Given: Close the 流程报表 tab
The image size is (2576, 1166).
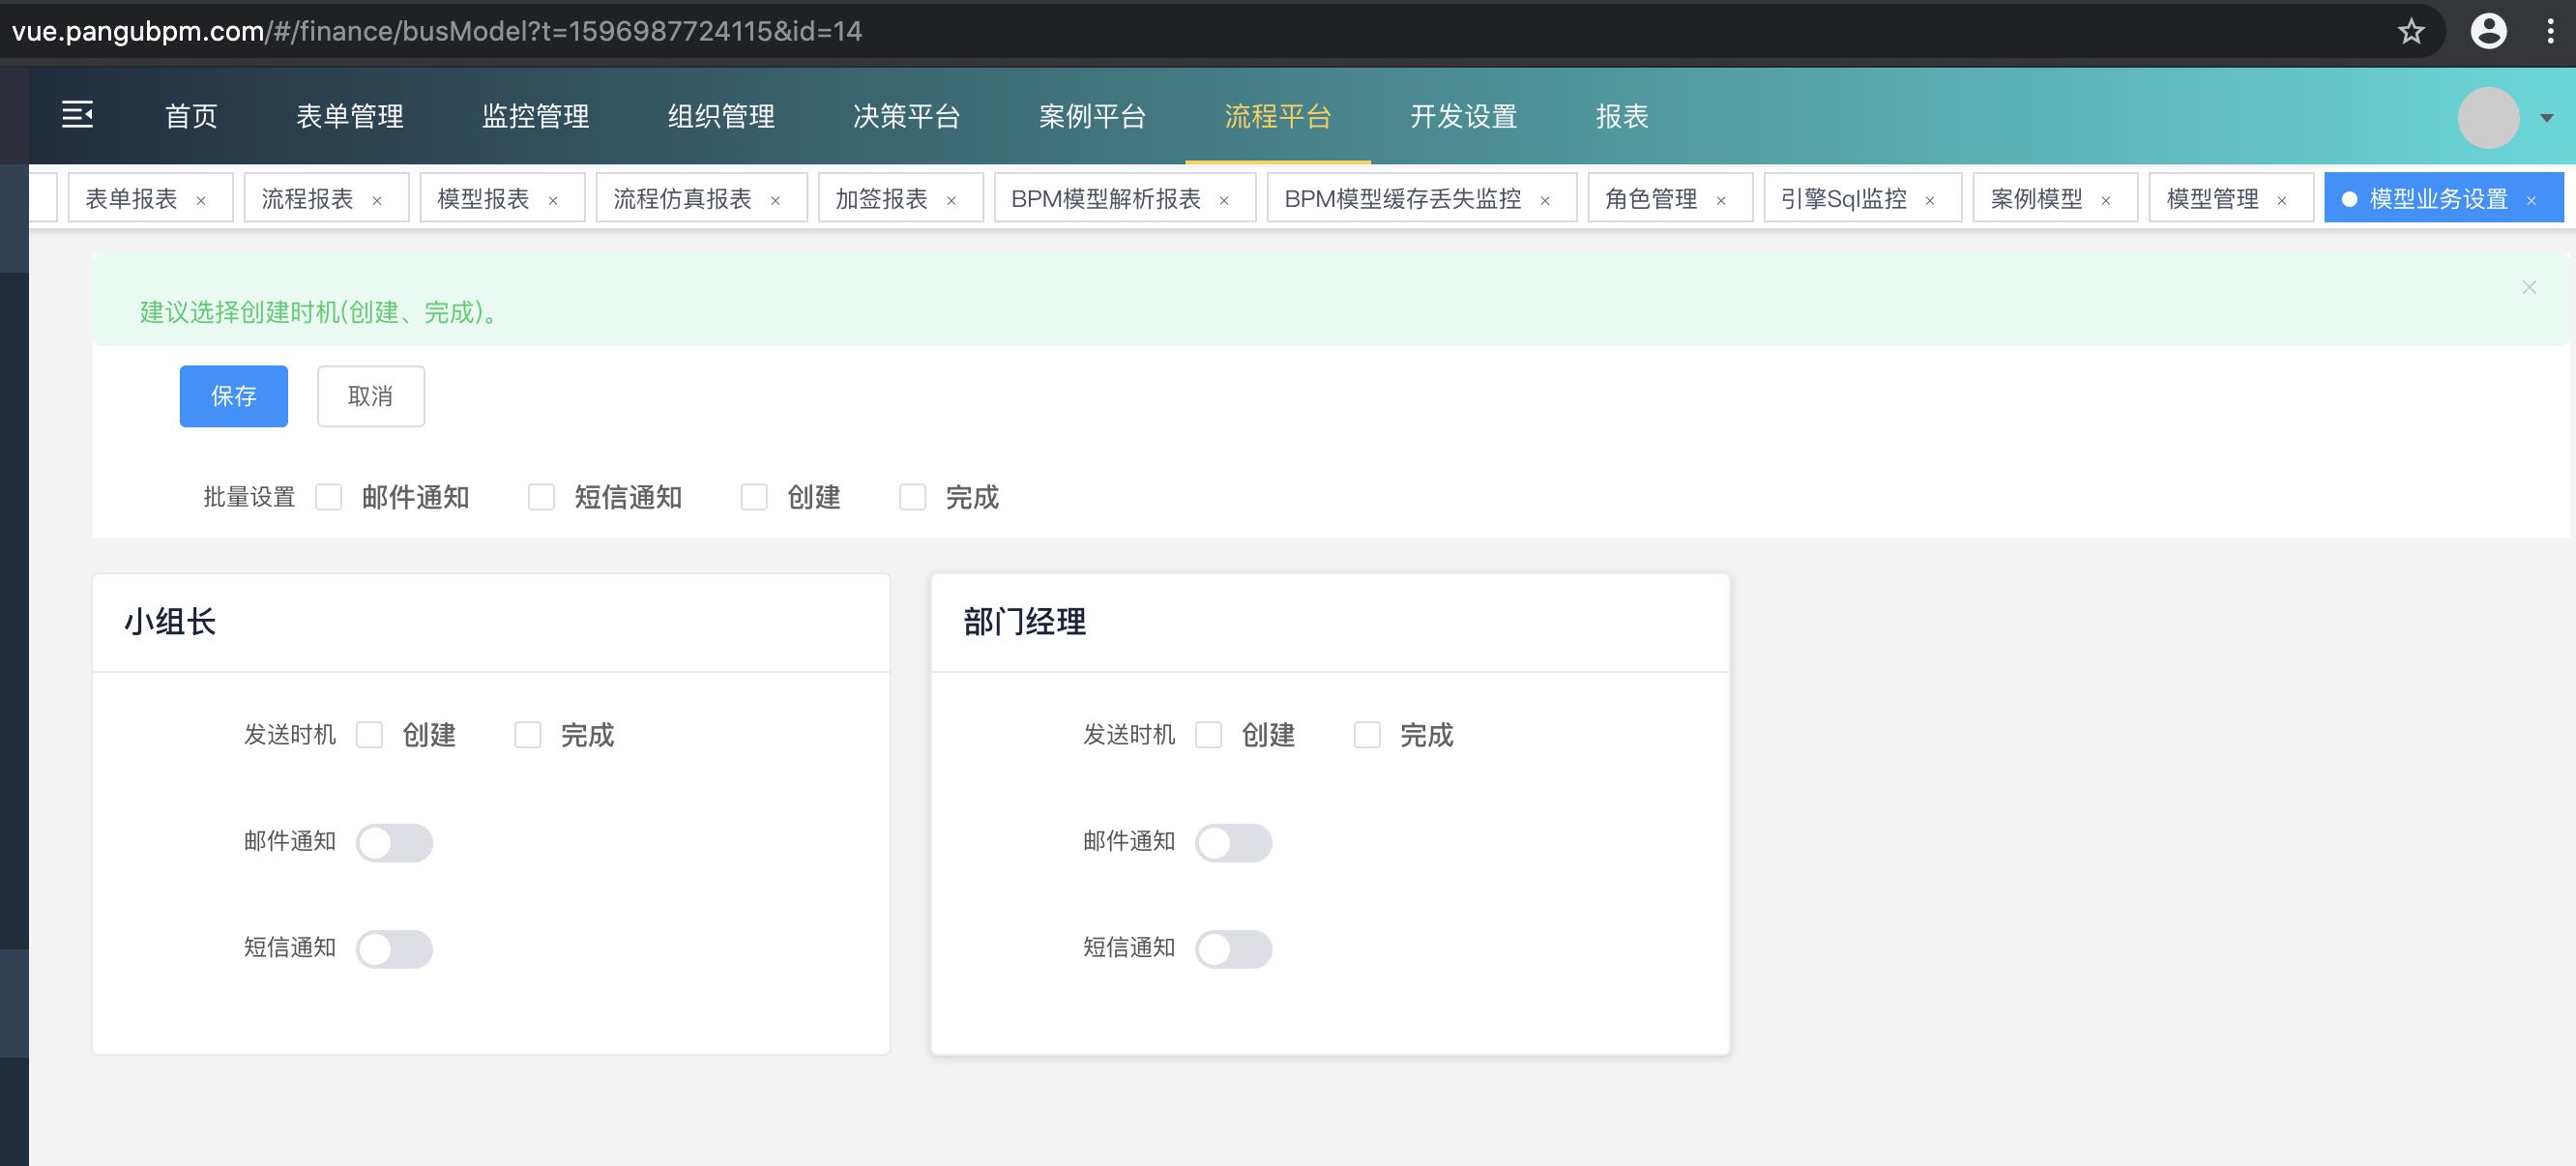Looking at the screenshot, I should pyautogui.click(x=377, y=200).
